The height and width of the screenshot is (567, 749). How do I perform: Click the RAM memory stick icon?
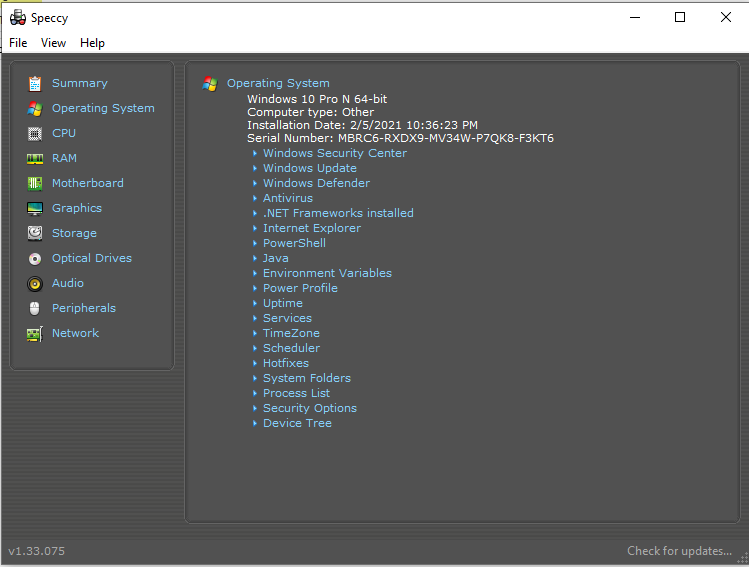pos(35,159)
